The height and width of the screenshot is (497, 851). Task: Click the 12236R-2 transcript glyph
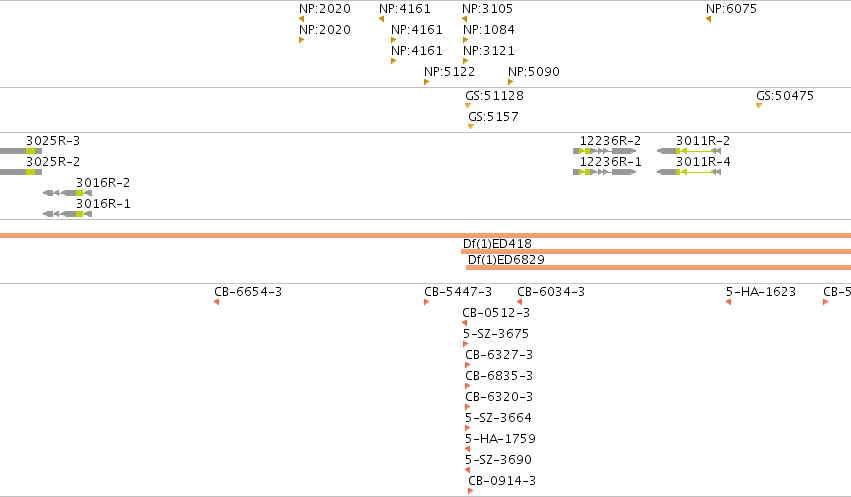coord(605,151)
